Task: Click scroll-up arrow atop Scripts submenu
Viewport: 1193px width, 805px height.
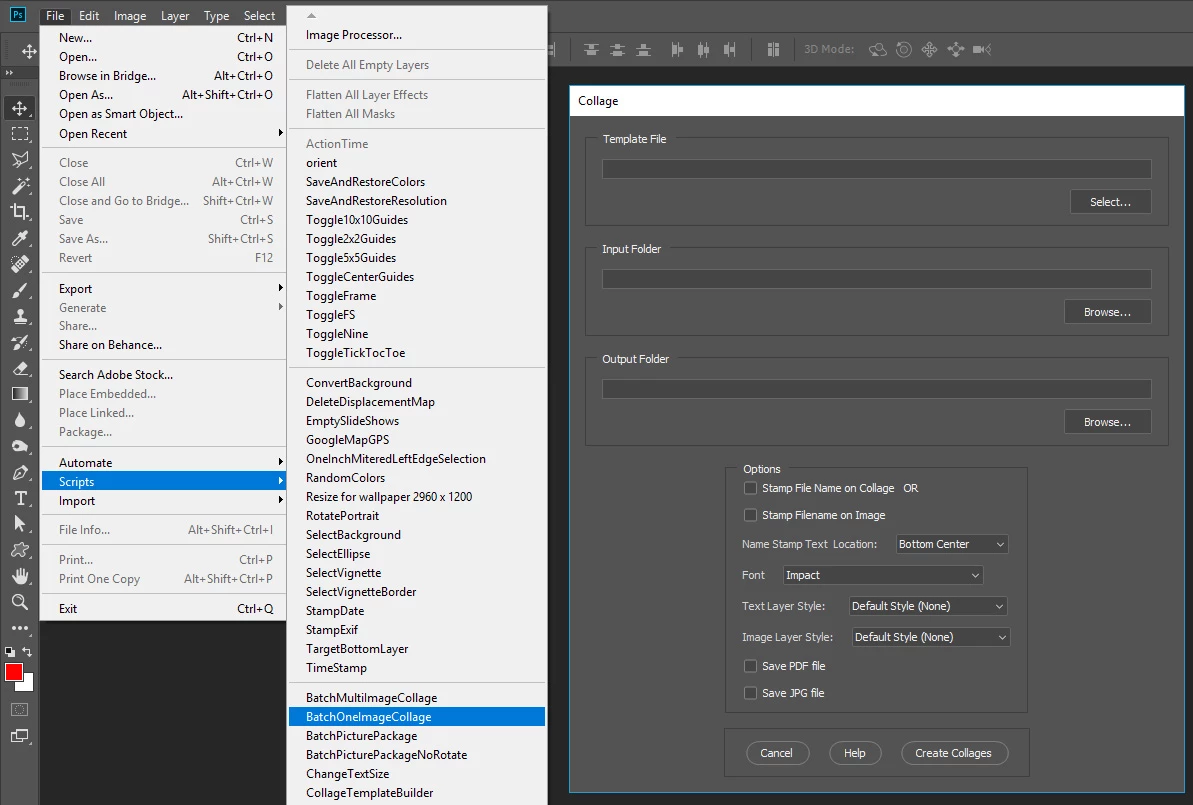Action: tap(311, 15)
